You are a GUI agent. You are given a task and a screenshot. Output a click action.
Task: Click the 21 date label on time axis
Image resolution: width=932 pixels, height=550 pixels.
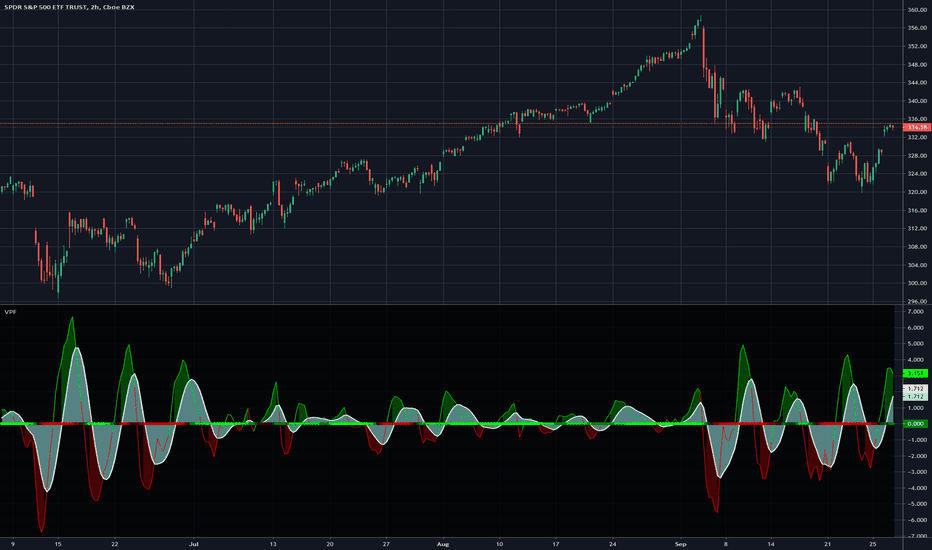827,544
